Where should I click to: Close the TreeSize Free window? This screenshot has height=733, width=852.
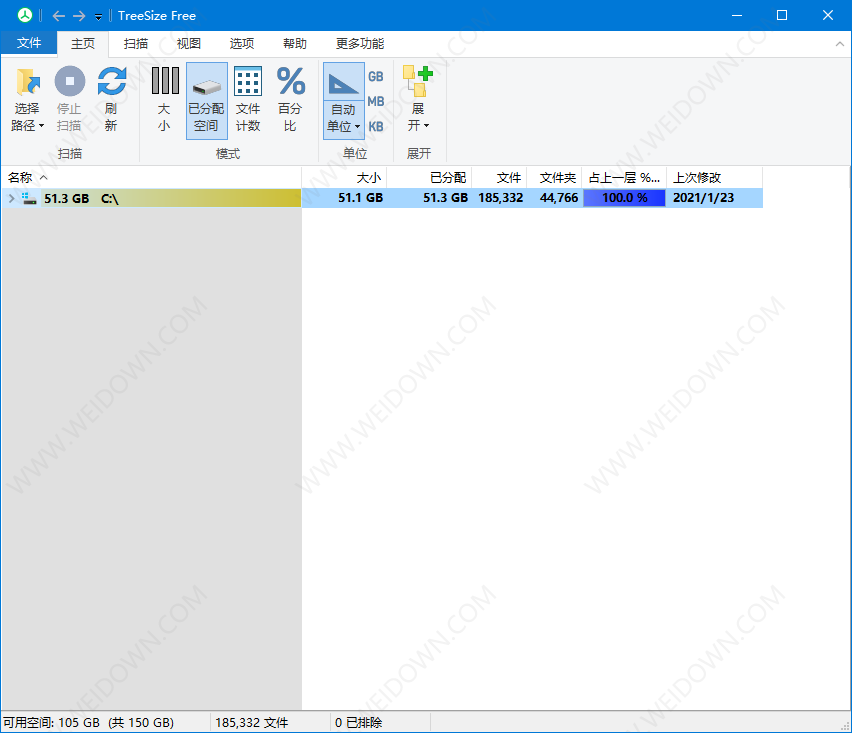click(x=828, y=15)
